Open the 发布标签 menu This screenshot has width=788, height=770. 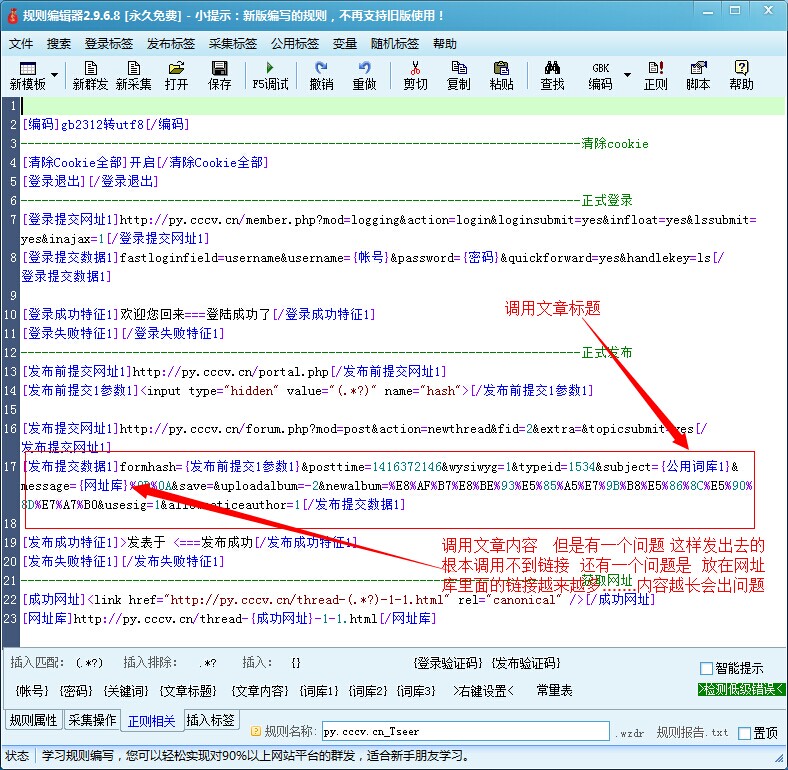point(171,44)
